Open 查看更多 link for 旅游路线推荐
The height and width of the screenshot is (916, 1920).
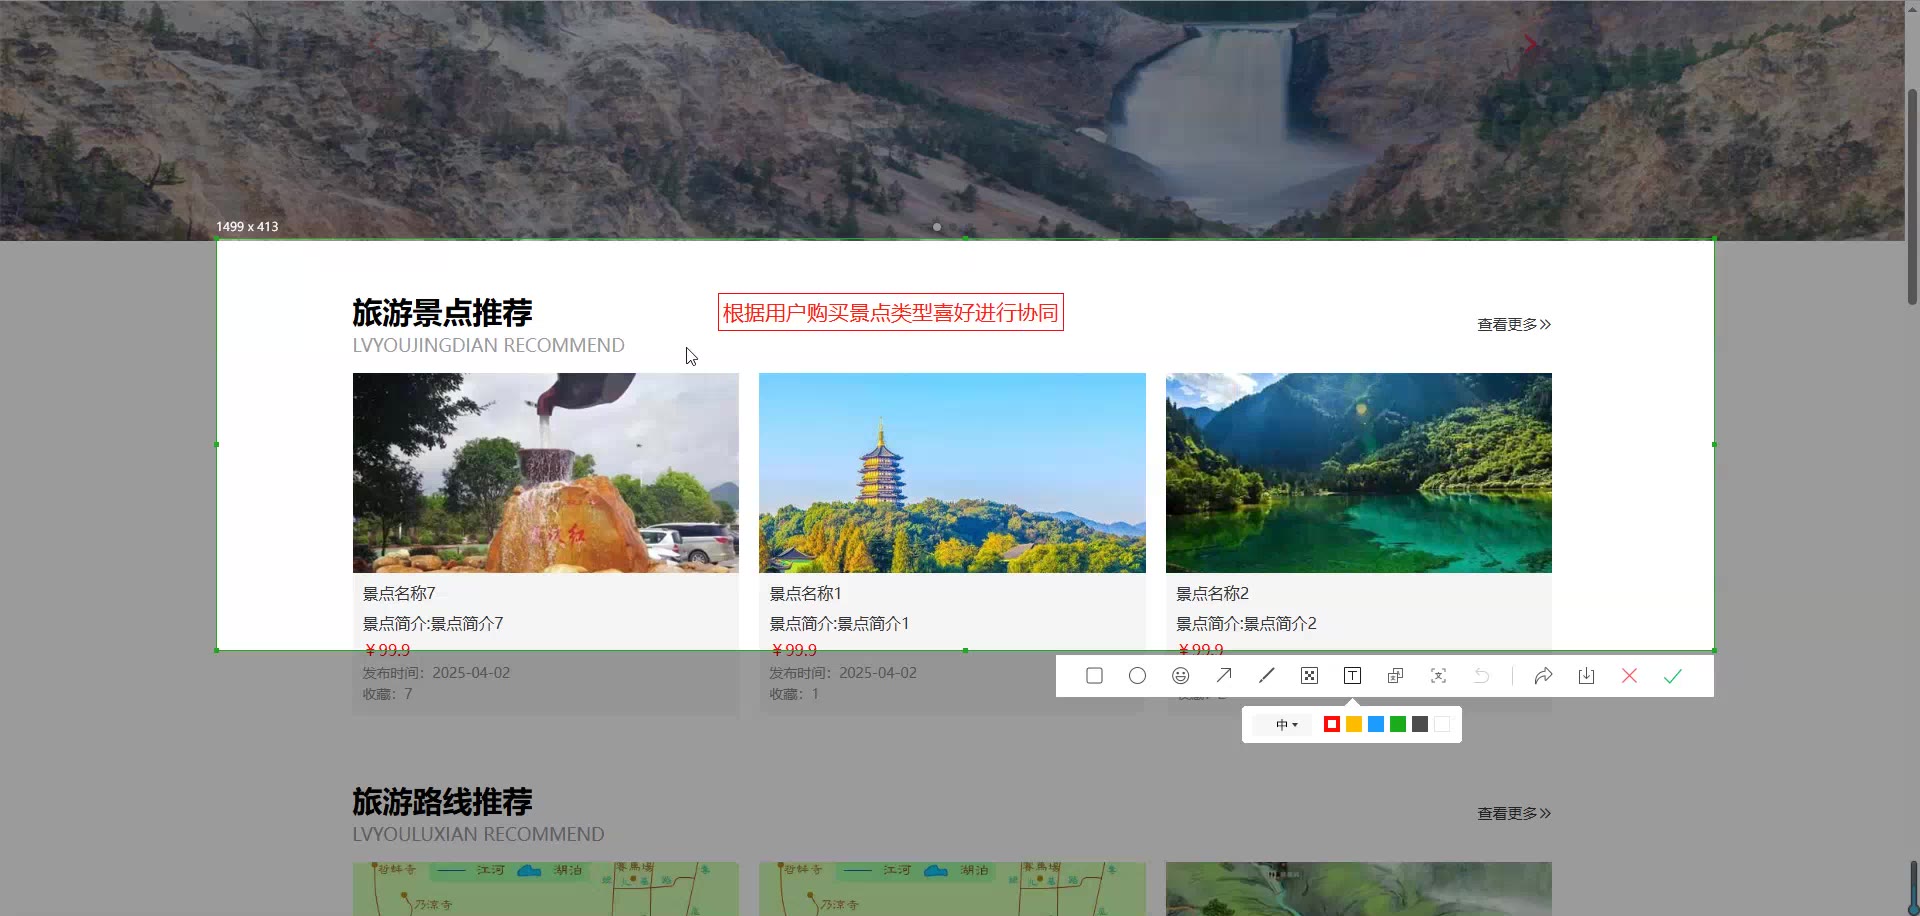pyautogui.click(x=1514, y=813)
